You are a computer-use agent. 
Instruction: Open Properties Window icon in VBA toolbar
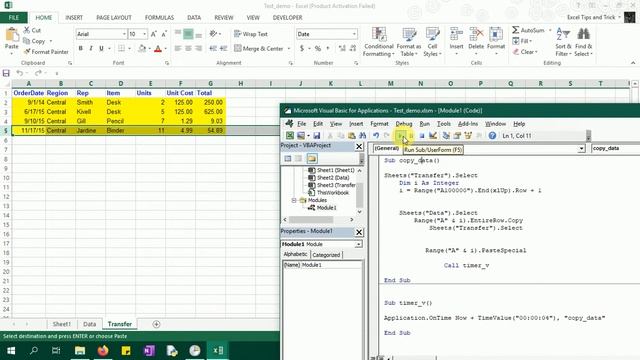tap(457, 136)
